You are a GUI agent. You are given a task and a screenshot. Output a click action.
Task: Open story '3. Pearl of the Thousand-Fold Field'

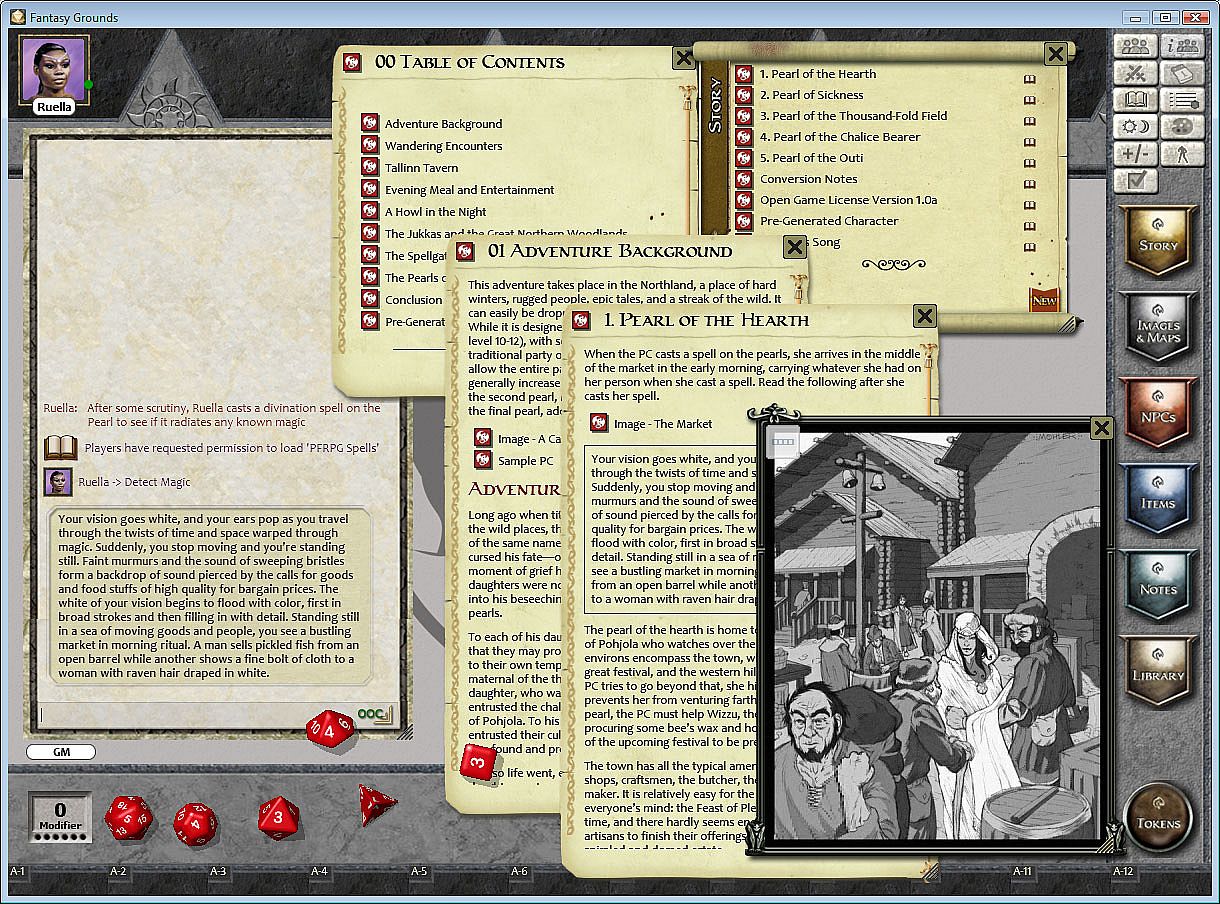tap(853, 116)
